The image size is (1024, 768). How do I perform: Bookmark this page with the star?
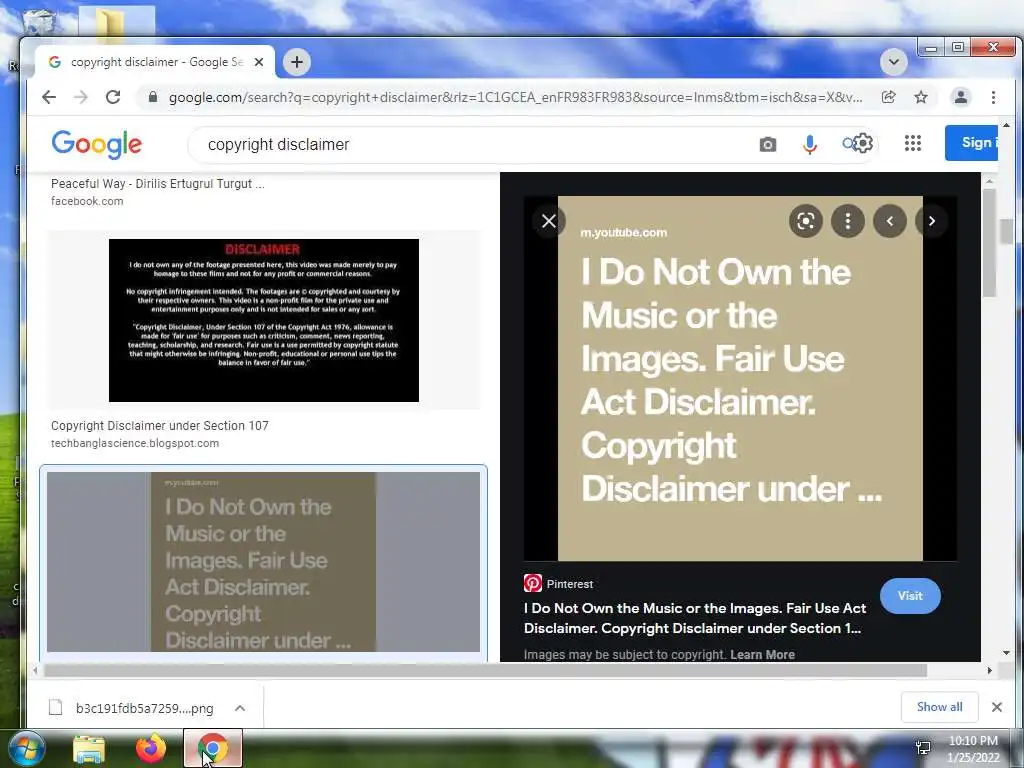pos(921,97)
